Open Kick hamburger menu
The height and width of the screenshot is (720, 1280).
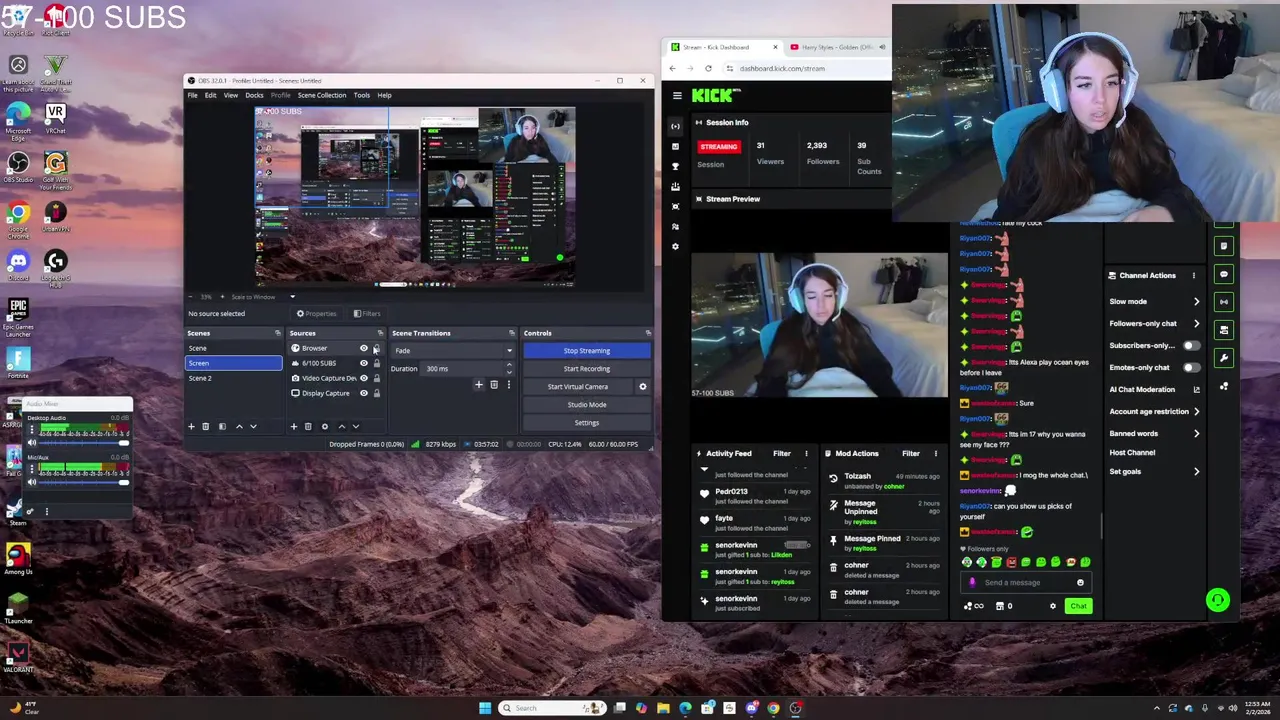click(677, 96)
